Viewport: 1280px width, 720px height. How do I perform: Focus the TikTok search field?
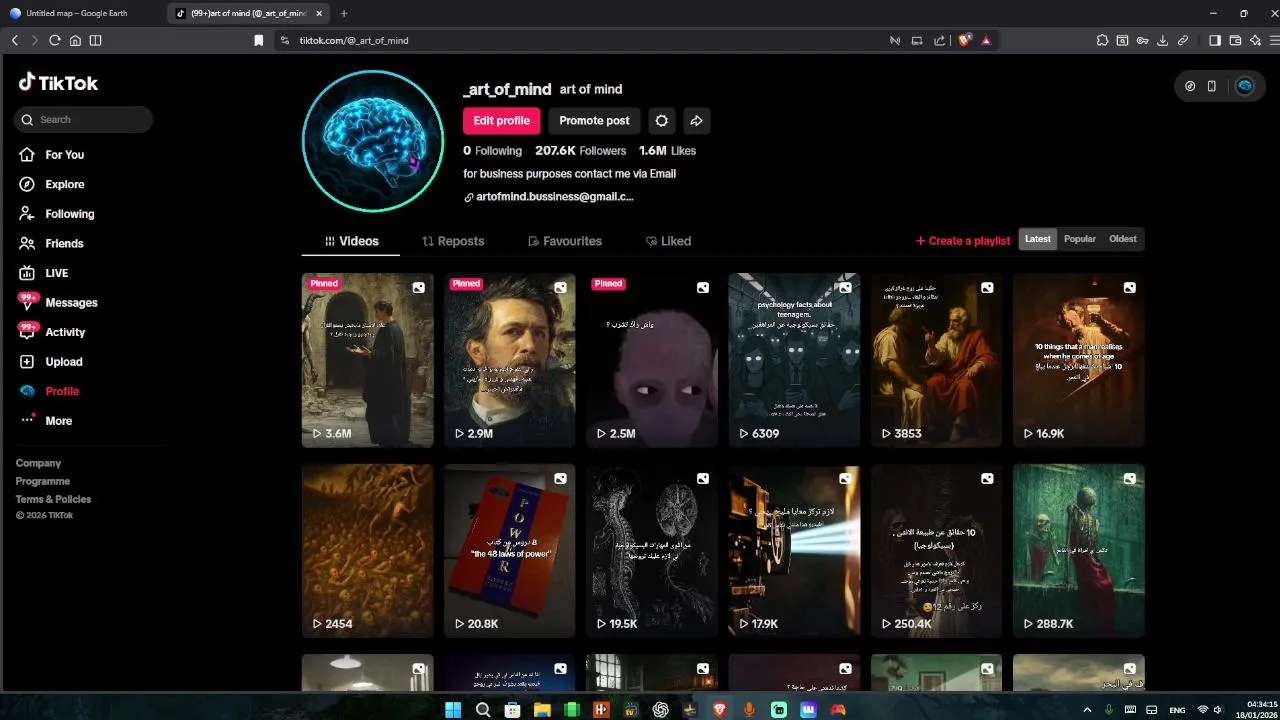83,119
